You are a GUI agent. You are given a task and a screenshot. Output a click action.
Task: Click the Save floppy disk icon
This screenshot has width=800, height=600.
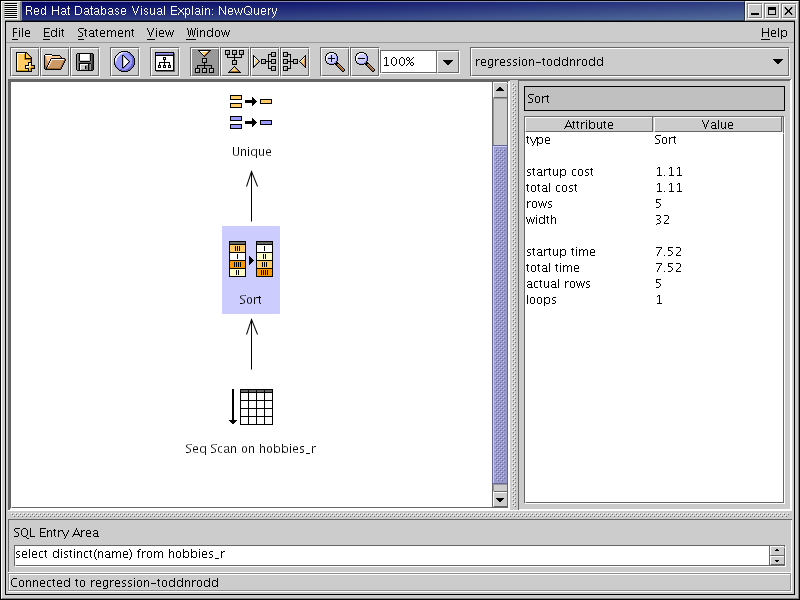[x=85, y=62]
